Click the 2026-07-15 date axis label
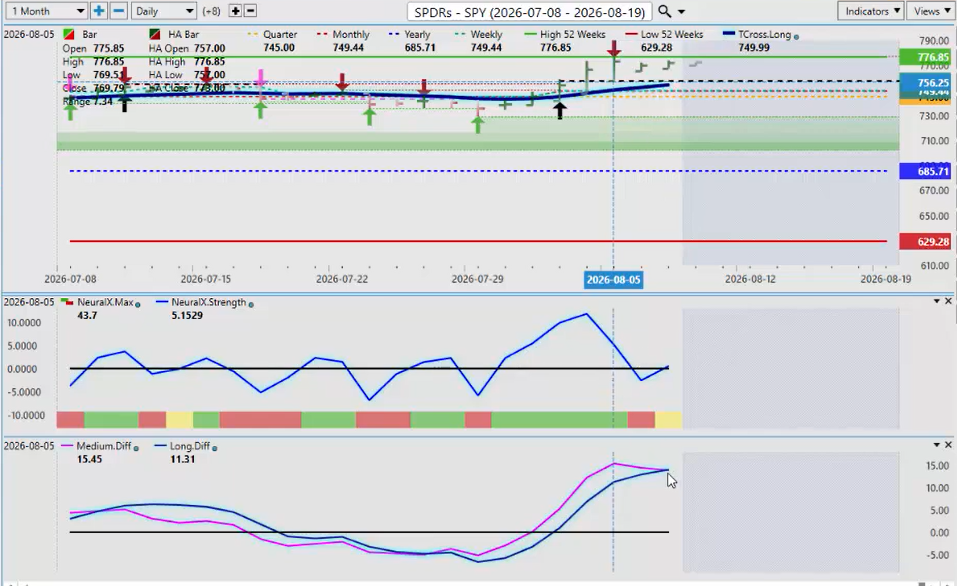Viewport: 957px width, 586px height. (206, 279)
